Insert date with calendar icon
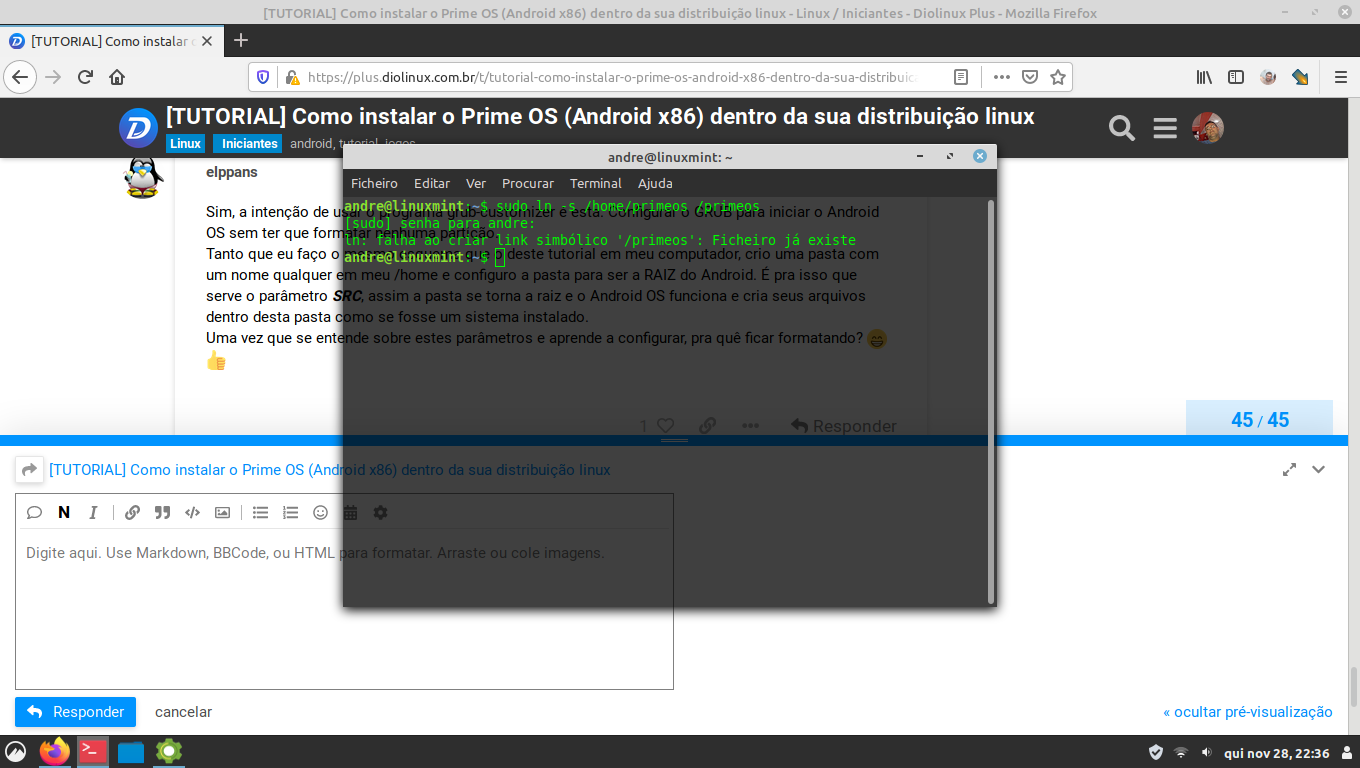 [350, 512]
